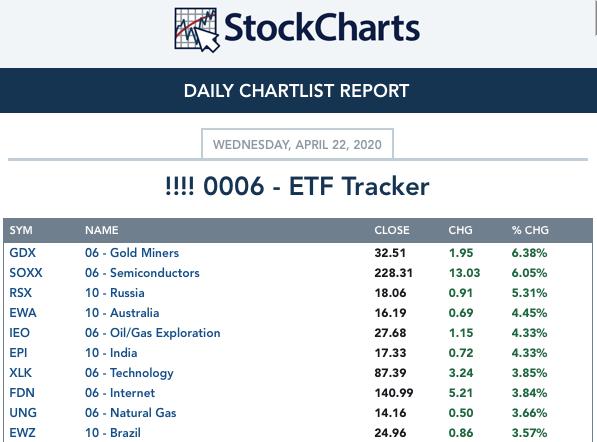The width and height of the screenshot is (597, 442).
Task: Open the 10 - Russia name link
Action: 115,293
